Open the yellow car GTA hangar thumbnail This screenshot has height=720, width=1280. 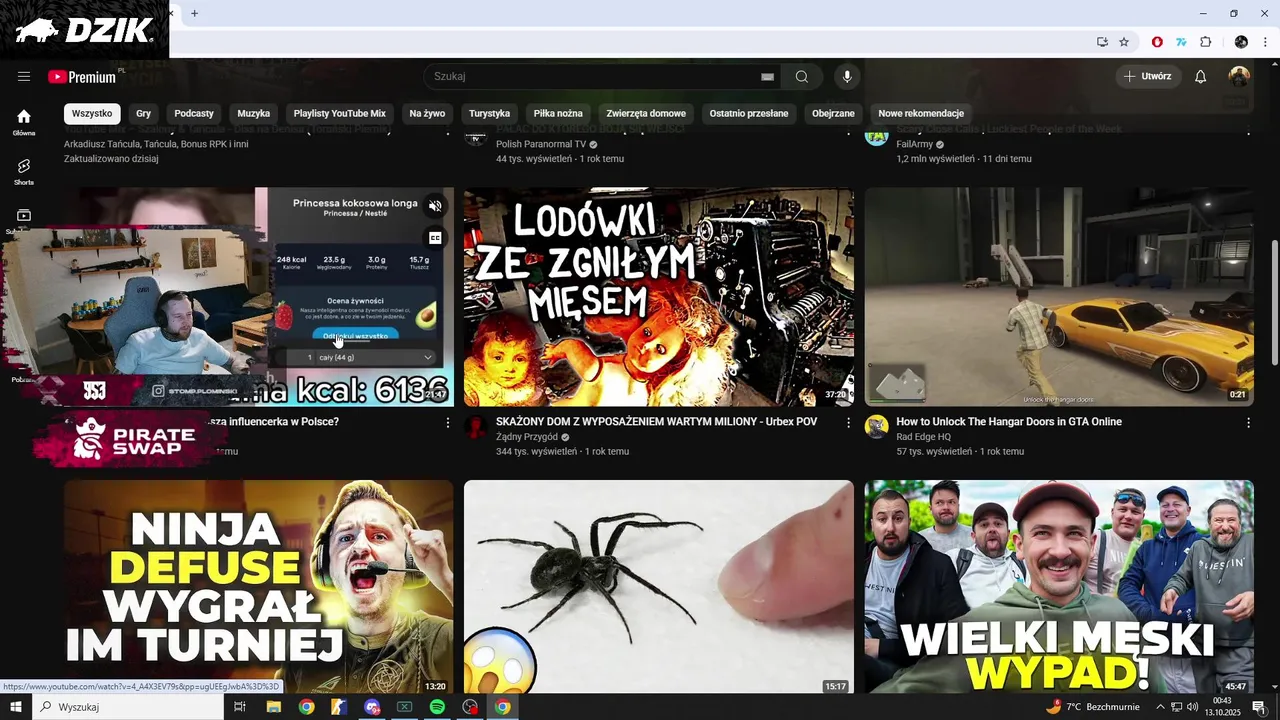click(x=1059, y=297)
